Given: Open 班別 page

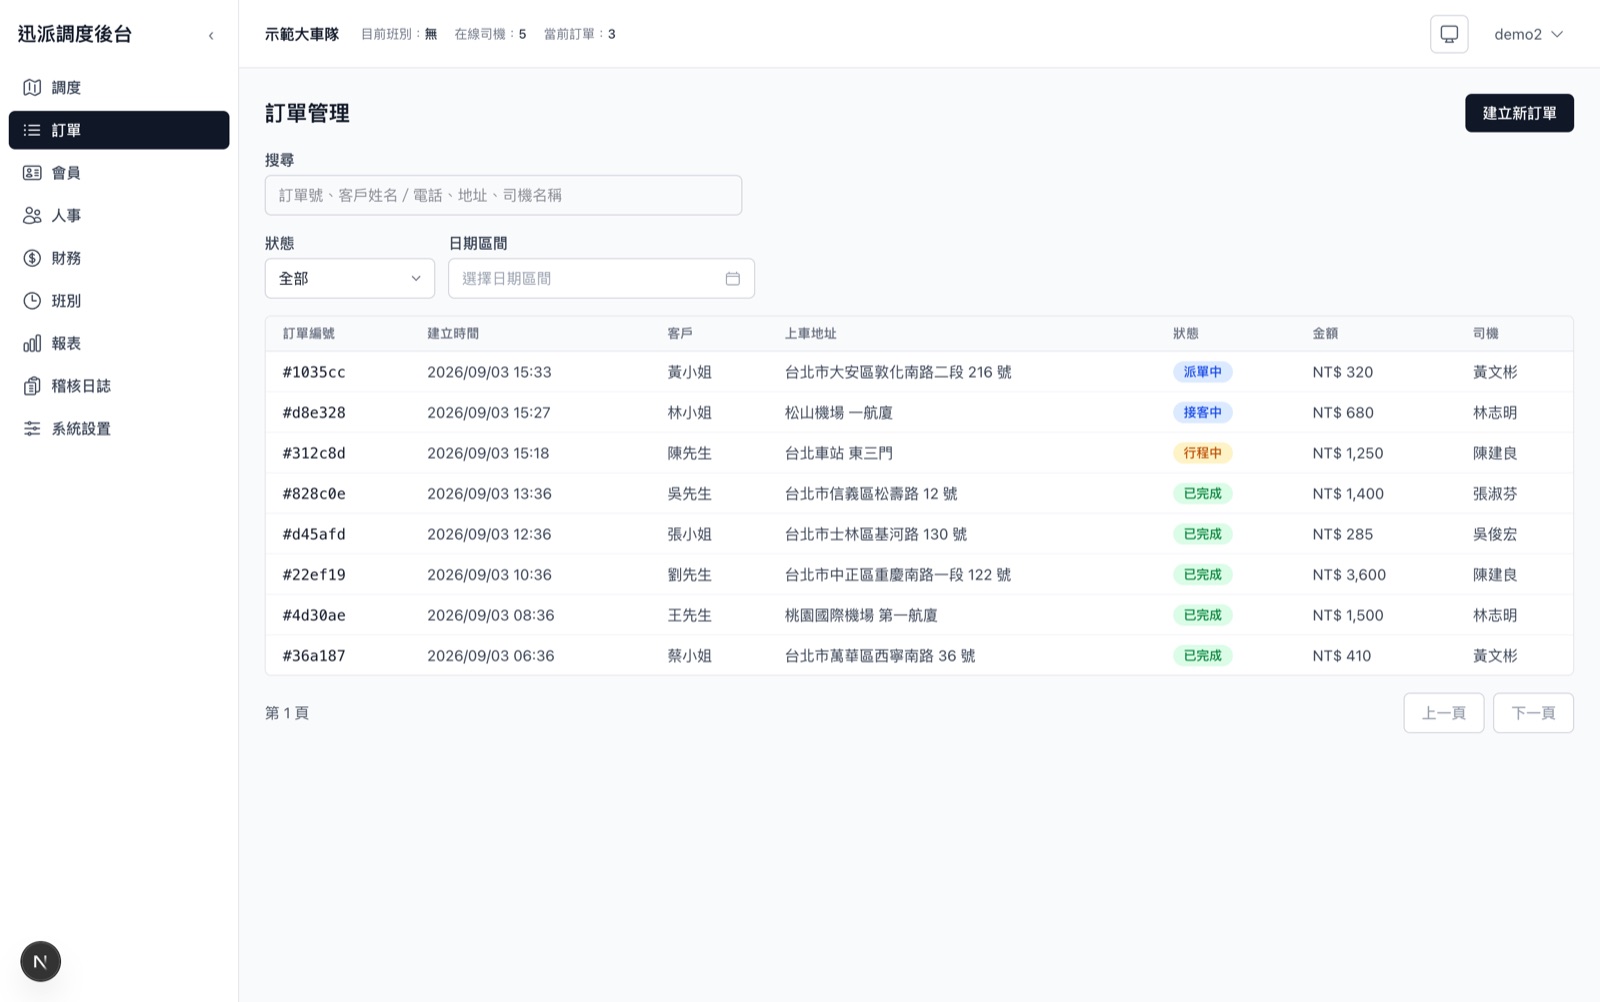Looking at the screenshot, I should point(119,301).
